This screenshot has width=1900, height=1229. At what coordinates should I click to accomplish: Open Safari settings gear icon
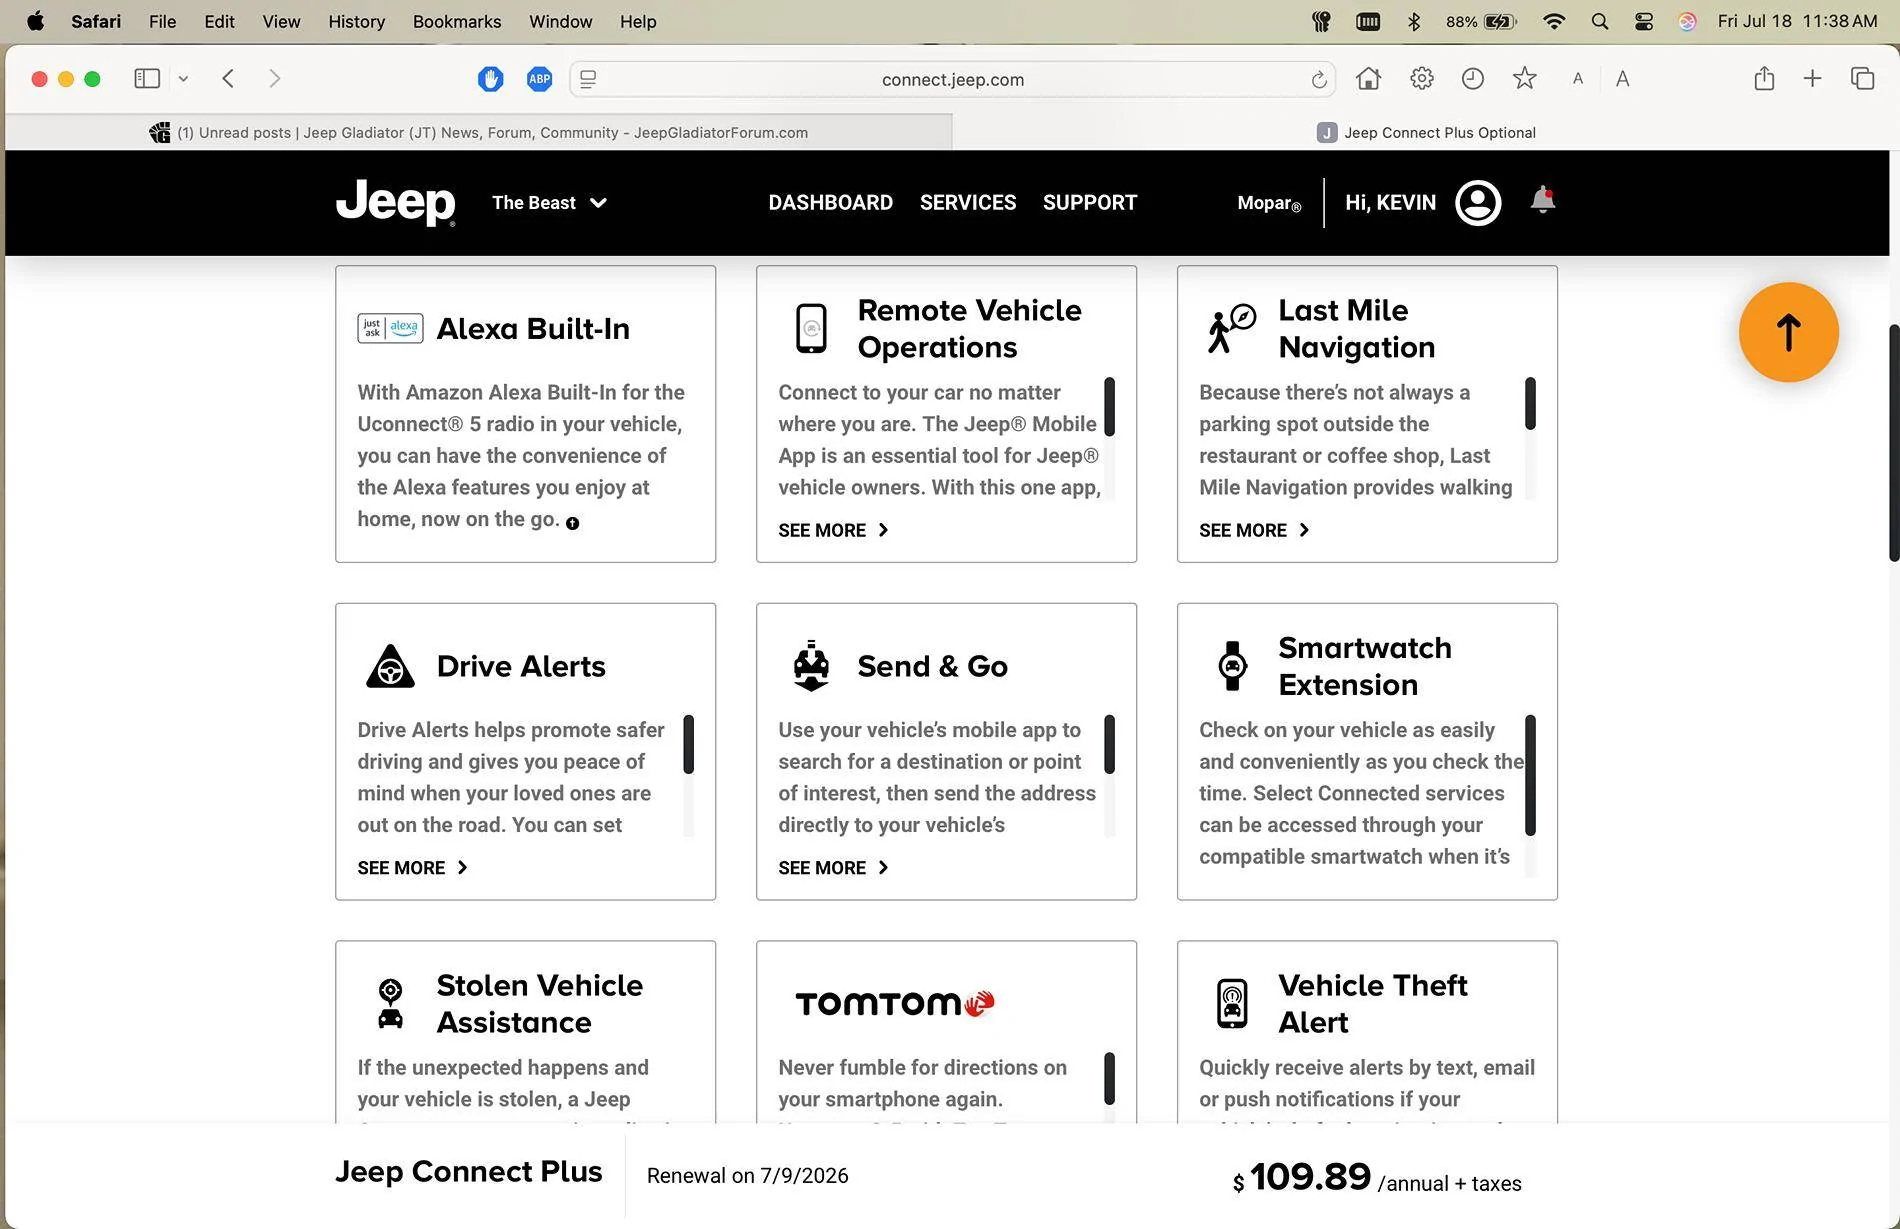click(1421, 78)
